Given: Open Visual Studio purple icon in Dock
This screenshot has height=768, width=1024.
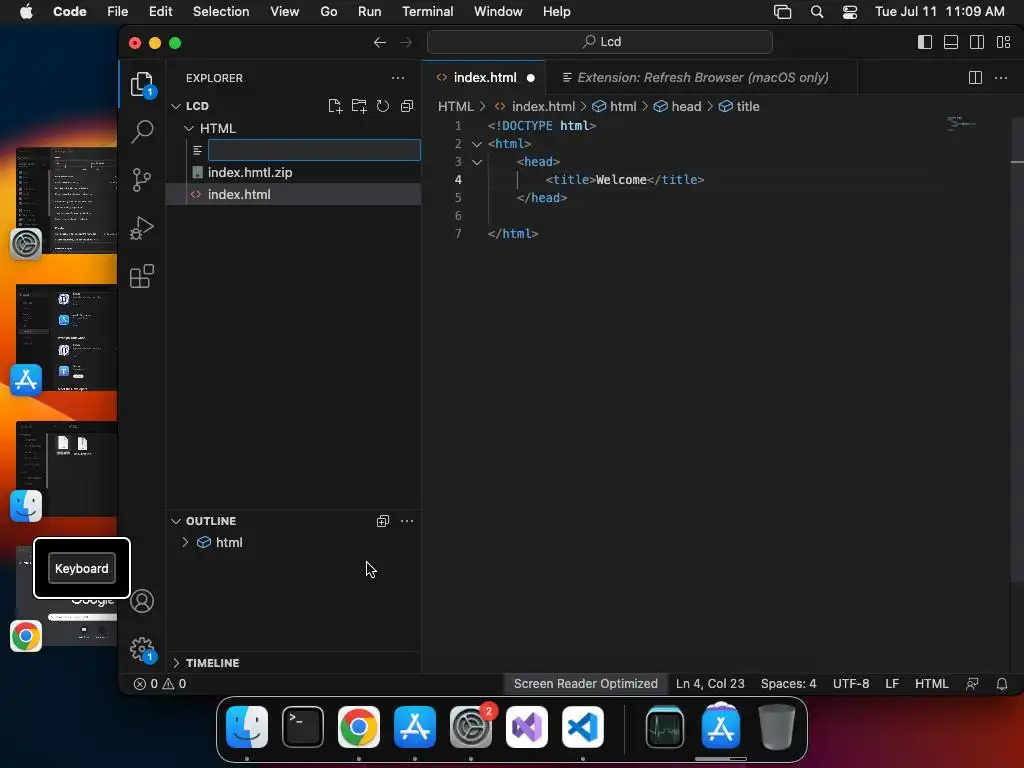Looking at the screenshot, I should point(526,727).
